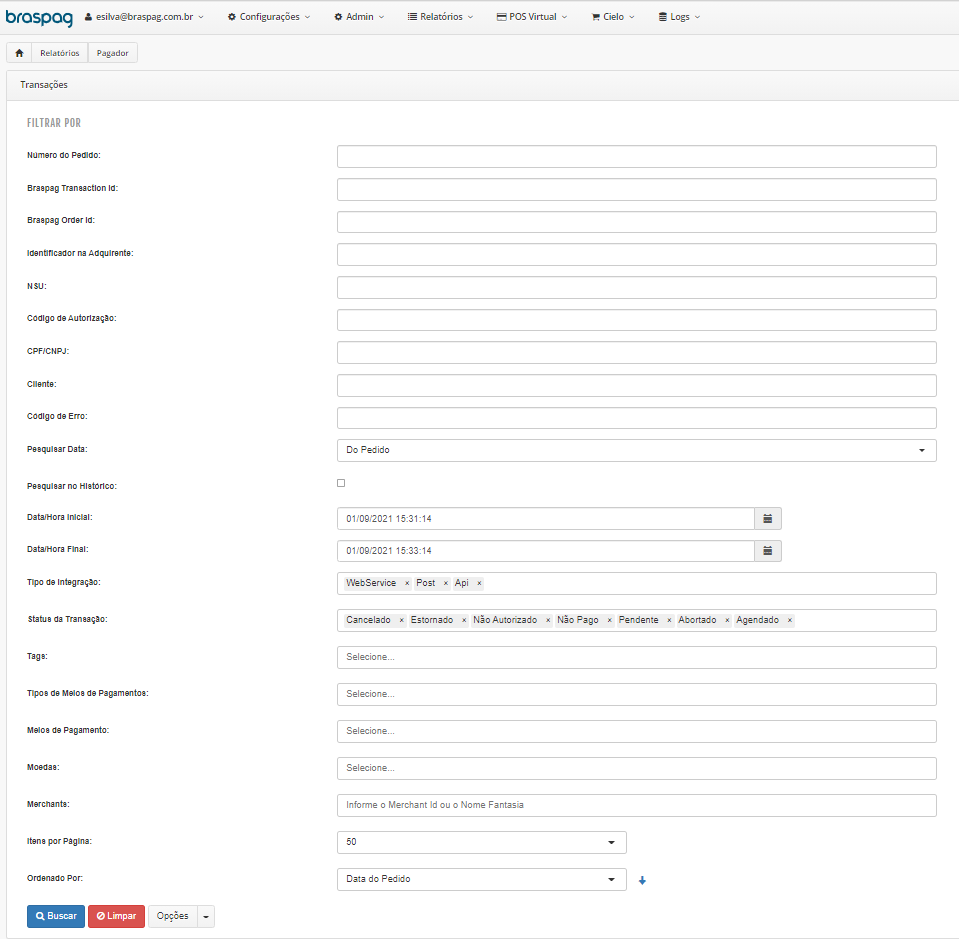The width and height of the screenshot is (959, 939).
Task: Open Pesquisar Data dropdown
Action: pyautogui.click(x=636, y=450)
